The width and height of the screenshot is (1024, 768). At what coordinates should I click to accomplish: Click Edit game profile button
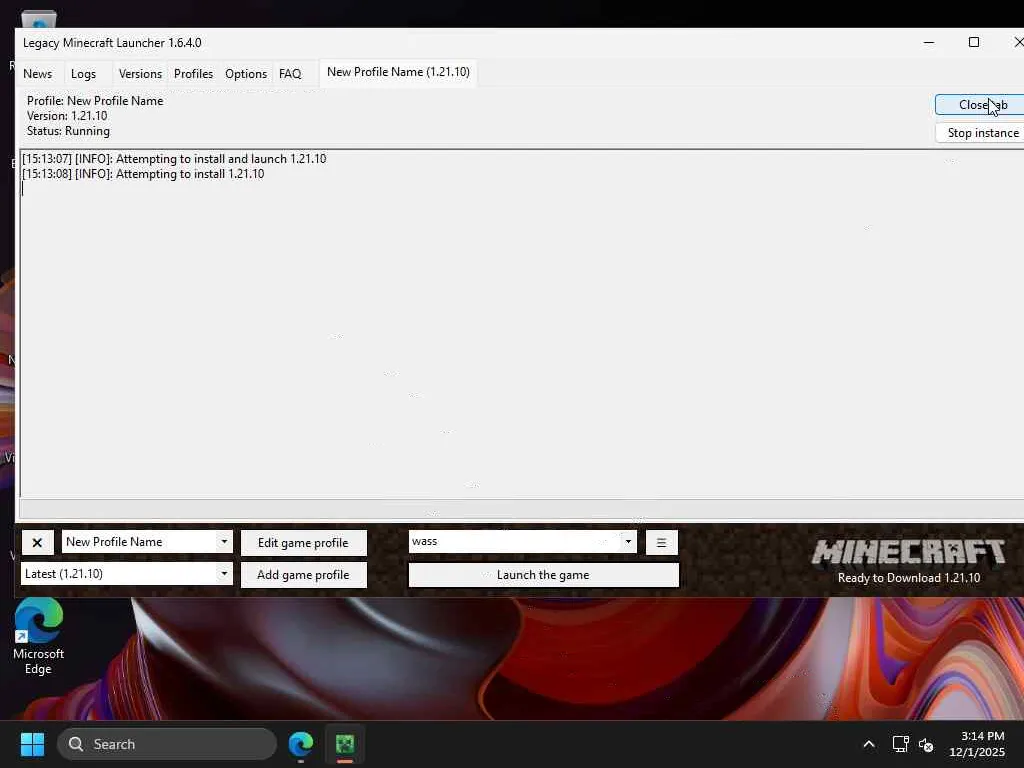click(303, 543)
